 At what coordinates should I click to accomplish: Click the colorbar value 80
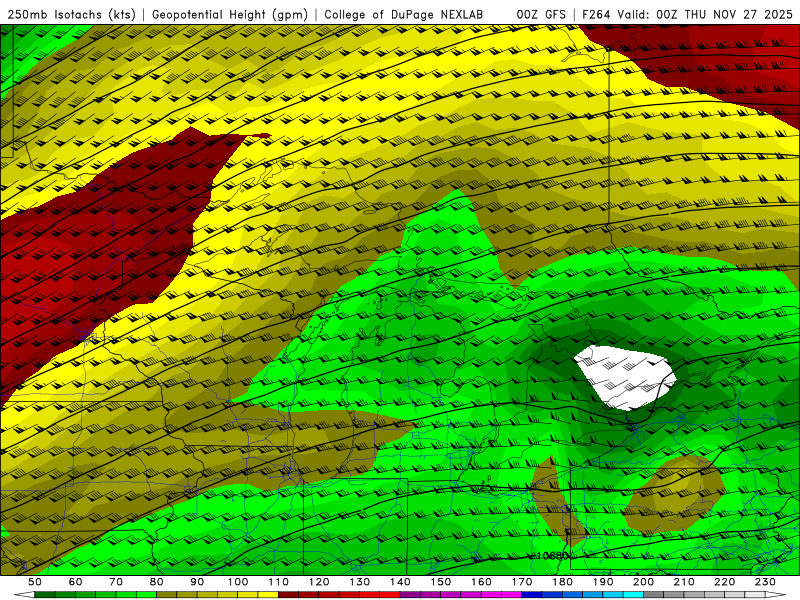tap(157, 582)
